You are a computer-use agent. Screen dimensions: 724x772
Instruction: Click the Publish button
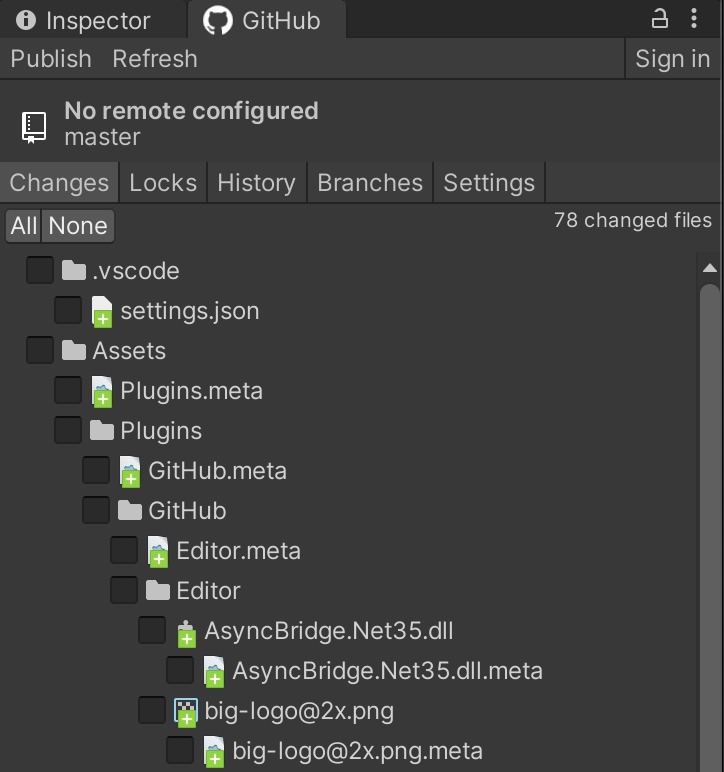pos(51,59)
